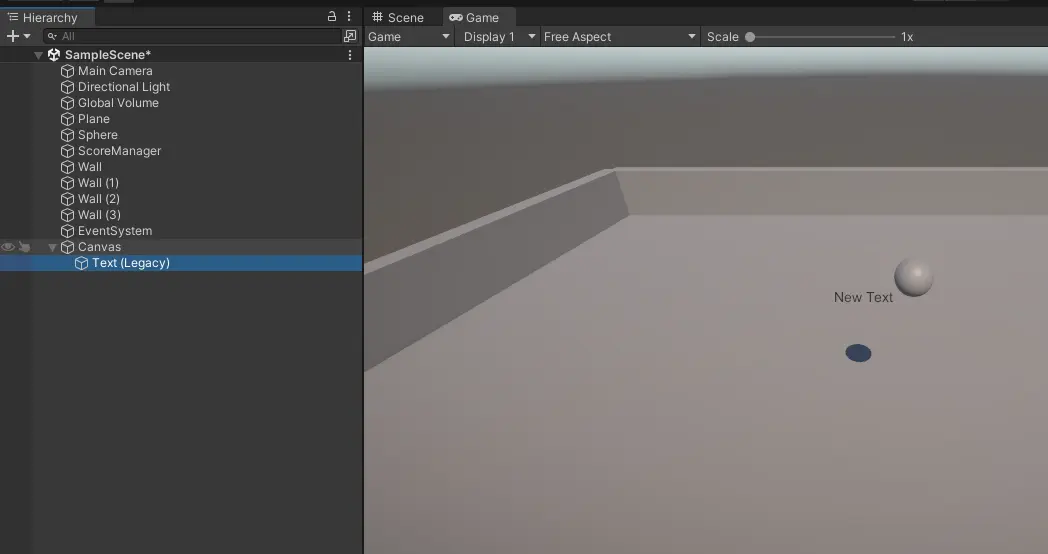Click the cube icon beside ScoreManager
The image size is (1048, 554).
67,151
